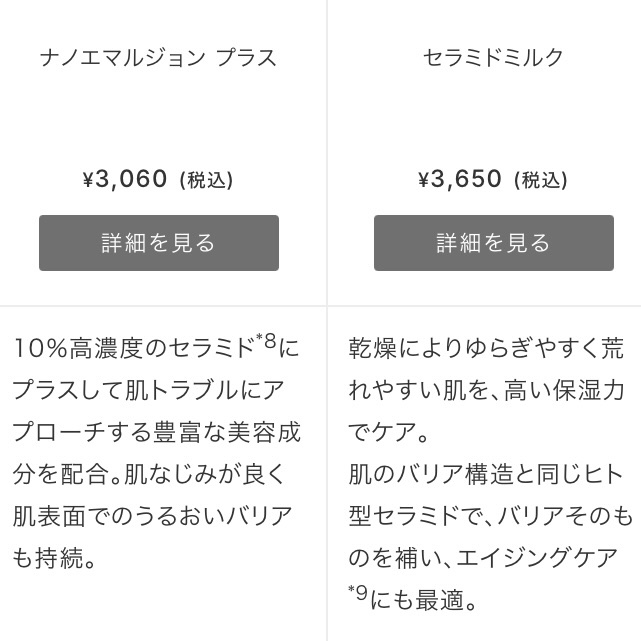This screenshot has height=641, width=641.
Task: Click the *8 footnote marker
Action: pyautogui.click(x=267, y=341)
